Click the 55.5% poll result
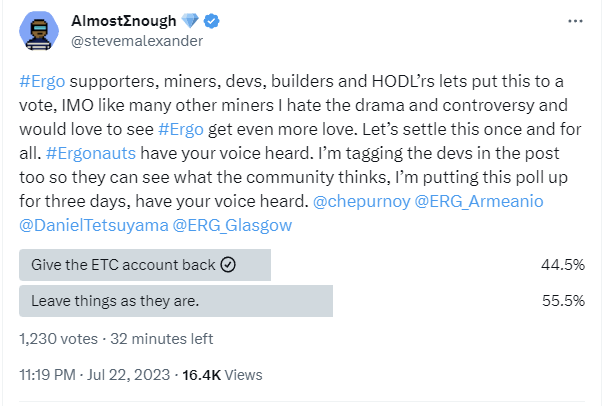Viewport: 606px width, 406px height. tap(563, 301)
